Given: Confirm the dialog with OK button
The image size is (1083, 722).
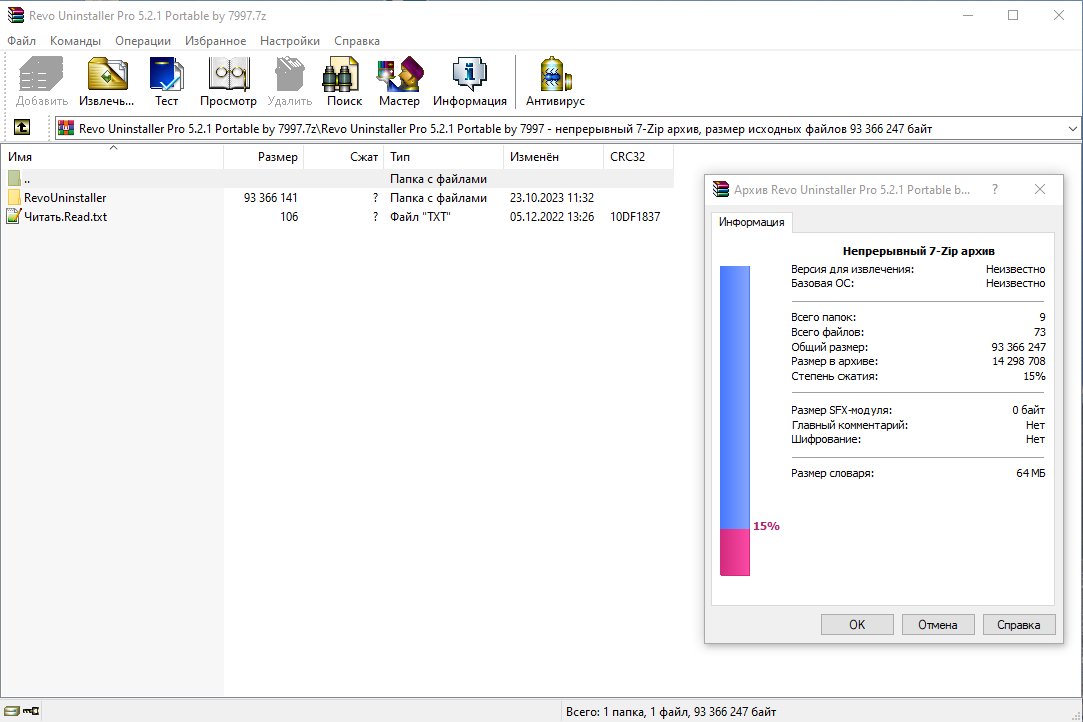Looking at the screenshot, I should point(857,625).
